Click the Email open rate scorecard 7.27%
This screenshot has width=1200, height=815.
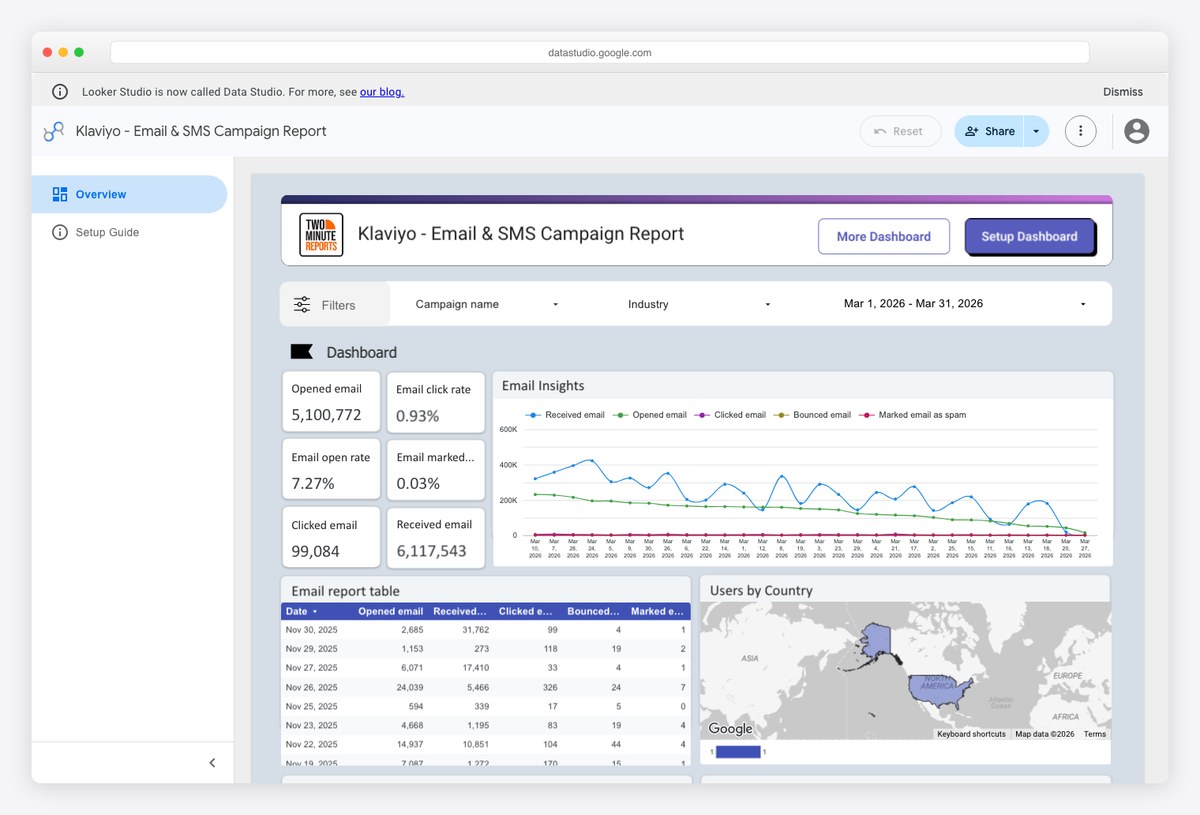click(x=331, y=470)
